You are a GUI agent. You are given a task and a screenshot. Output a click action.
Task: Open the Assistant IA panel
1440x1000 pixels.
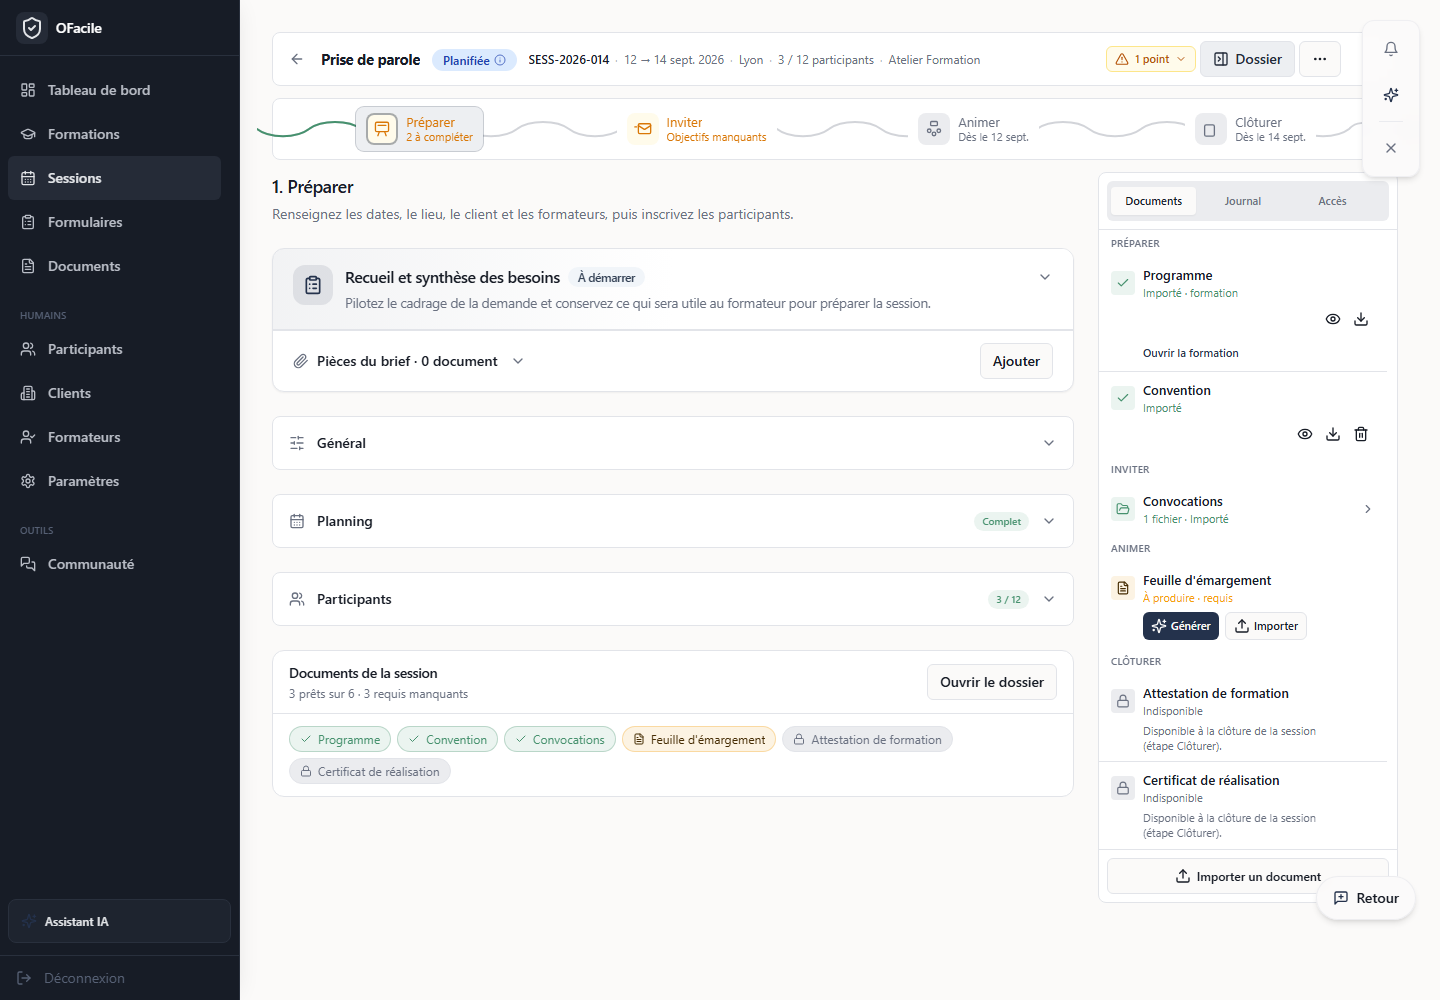pyautogui.click(x=119, y=921)
